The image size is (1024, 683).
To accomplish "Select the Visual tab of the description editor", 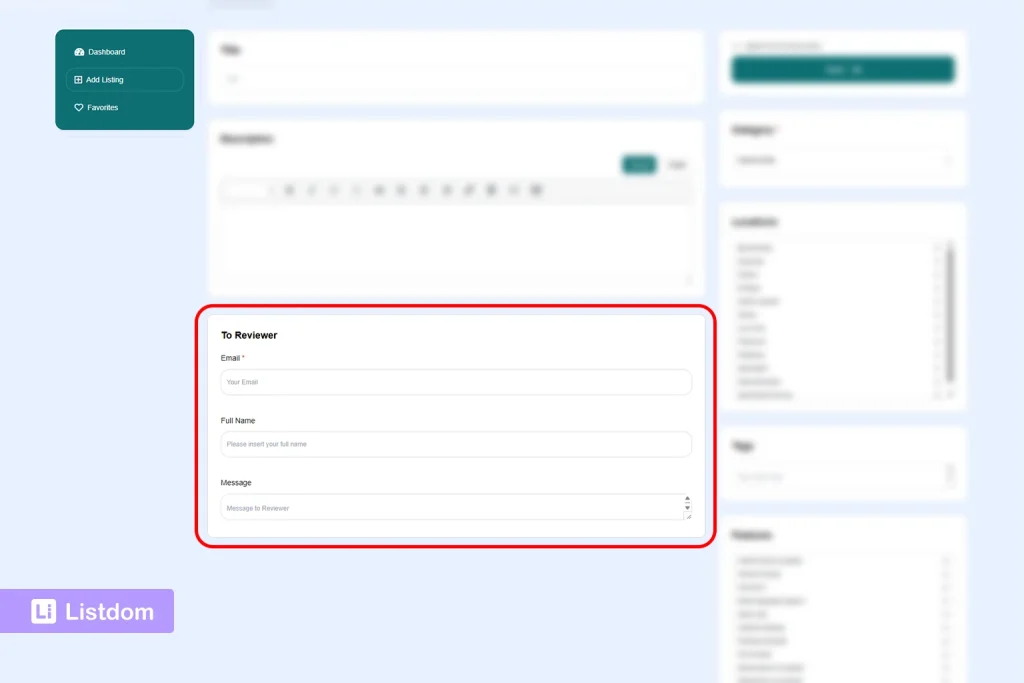I will 638,165.
